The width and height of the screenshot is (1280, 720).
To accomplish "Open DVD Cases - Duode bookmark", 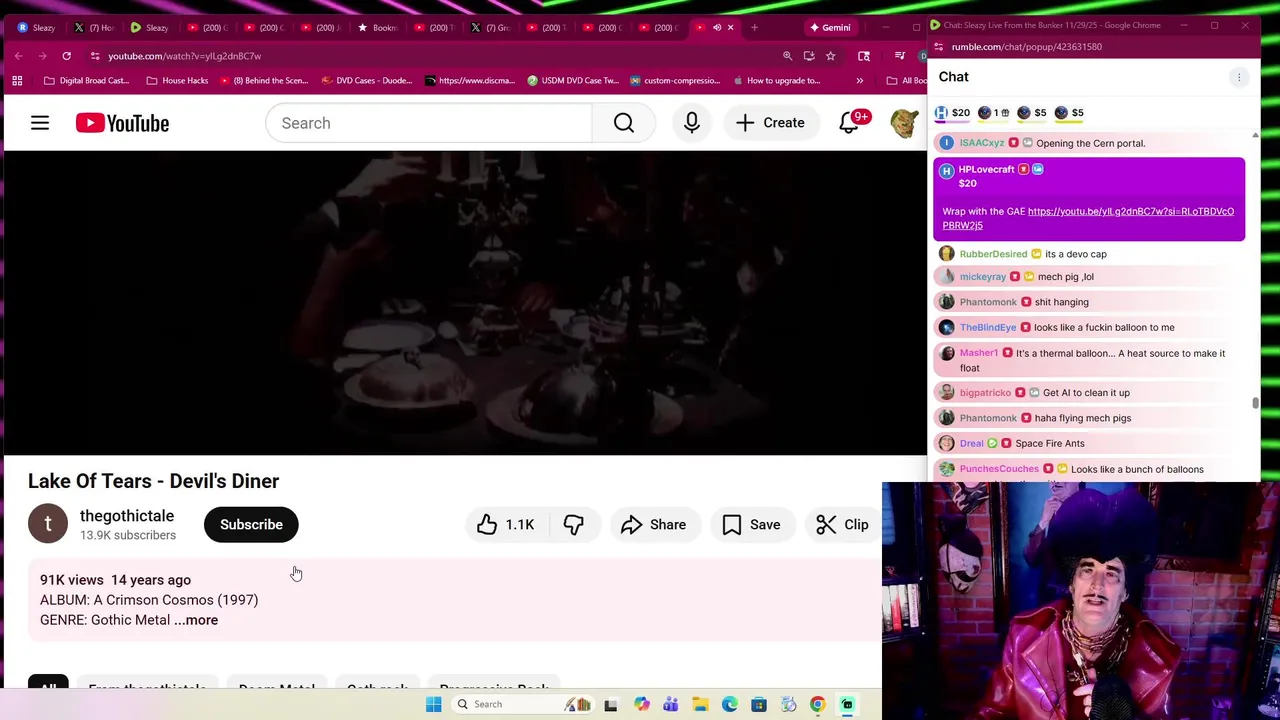I will pos(366,81).
